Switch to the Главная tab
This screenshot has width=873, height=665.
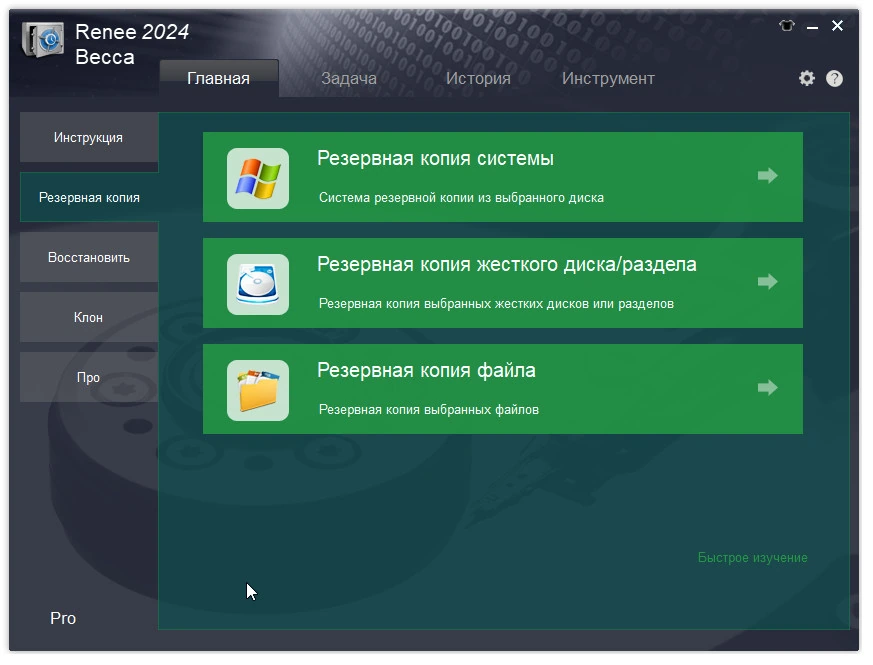point(219,79)
